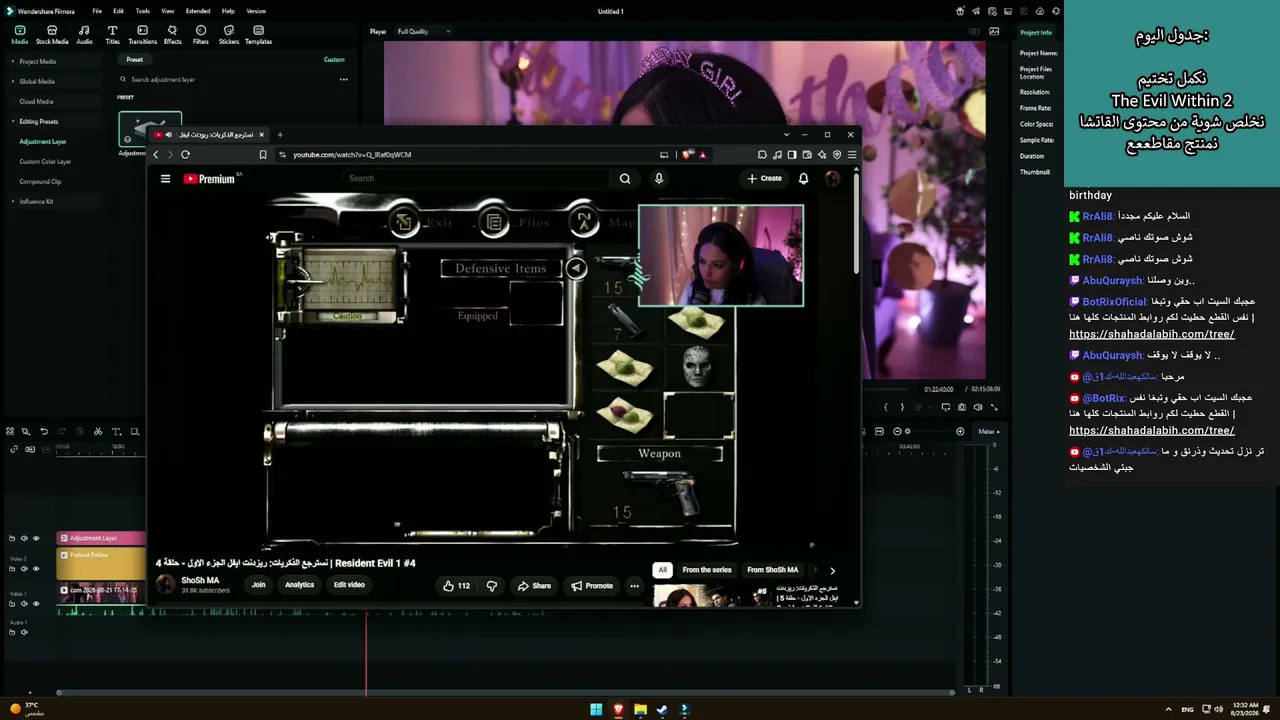Open Analytics for the video
Viewport: 1280px width, 720px height.
299,586
